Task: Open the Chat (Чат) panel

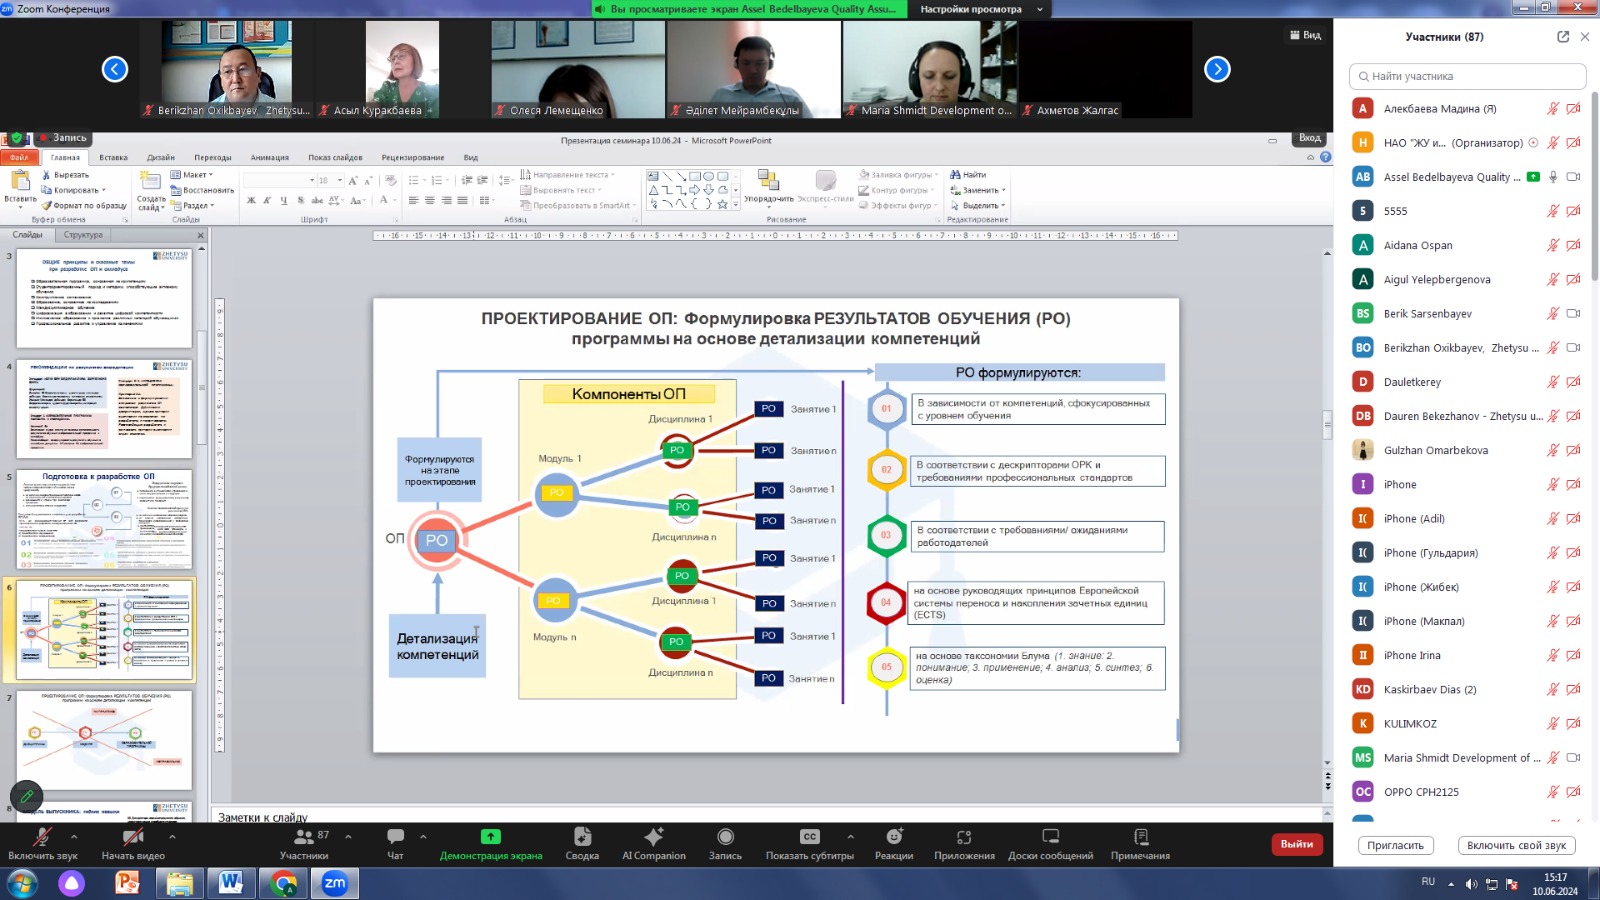Action: pos(395,842)
